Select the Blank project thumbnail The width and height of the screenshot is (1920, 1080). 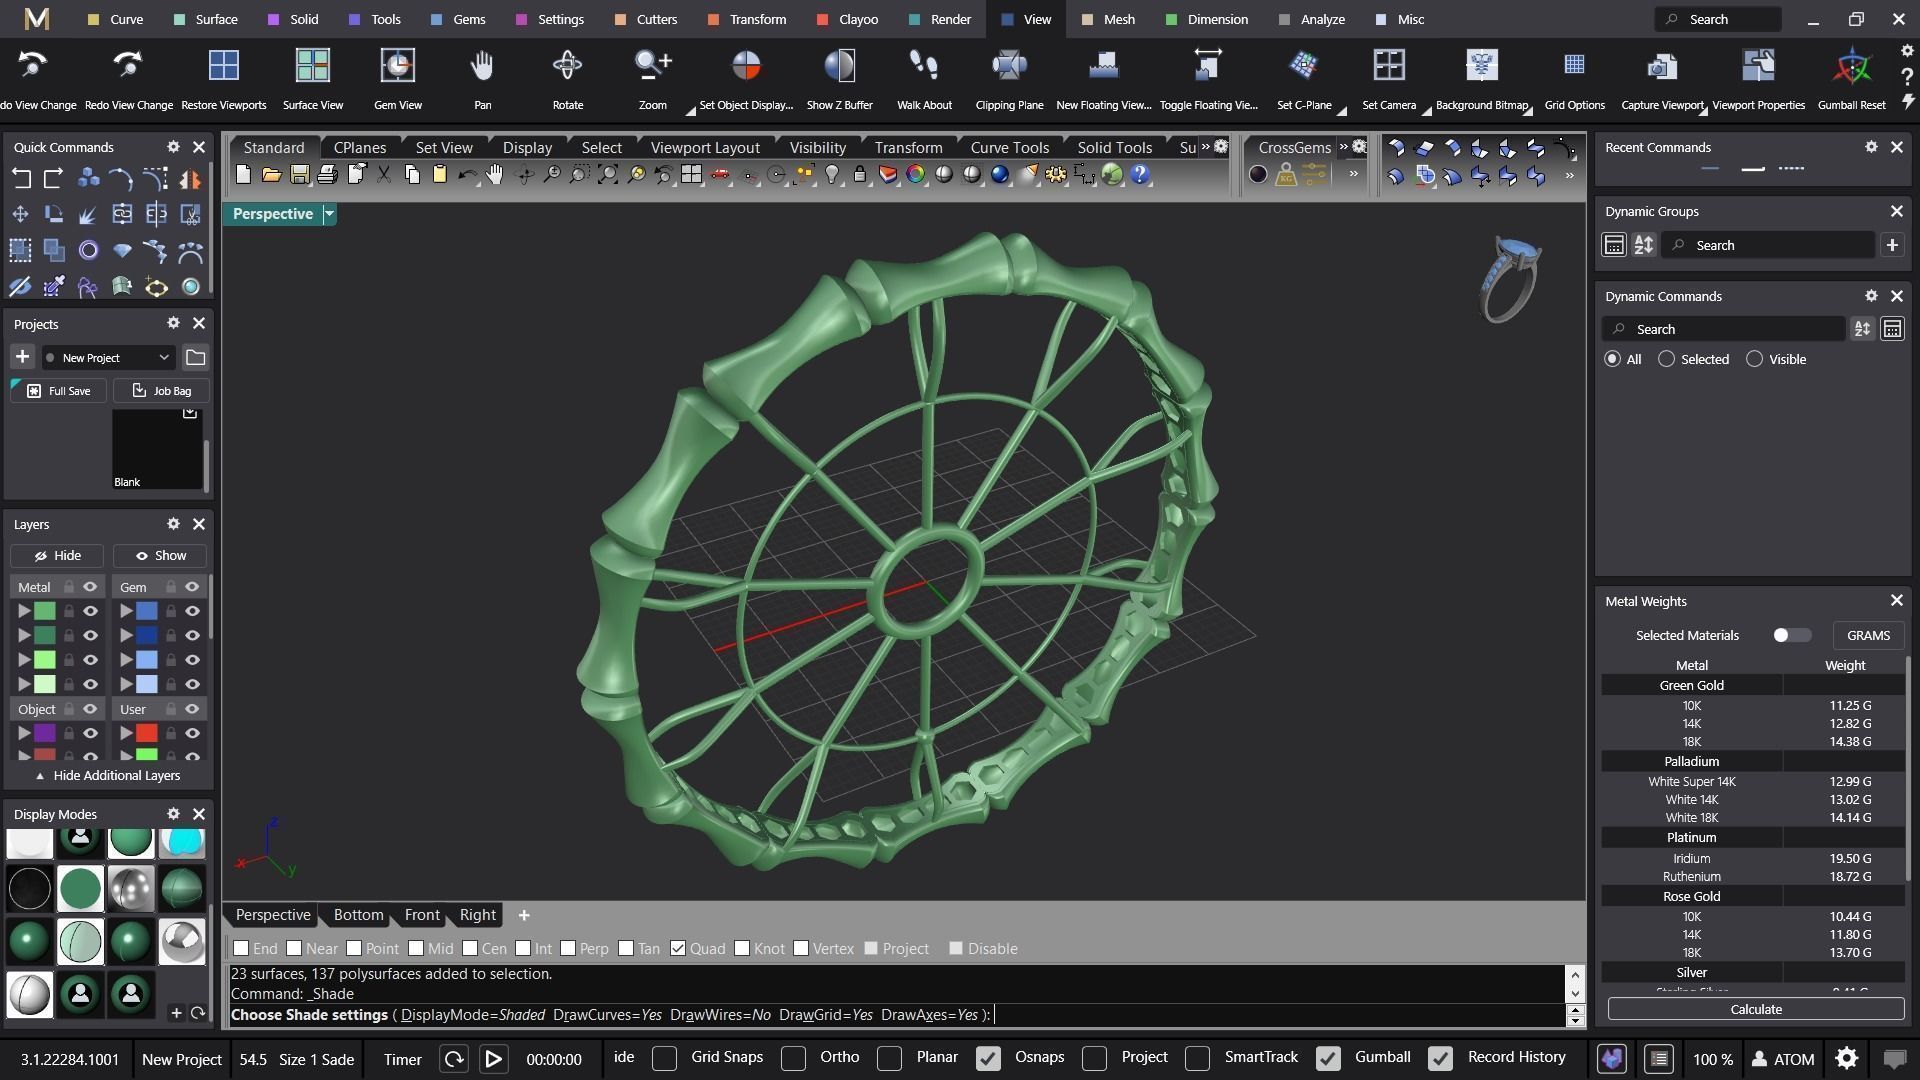[157, 449]
